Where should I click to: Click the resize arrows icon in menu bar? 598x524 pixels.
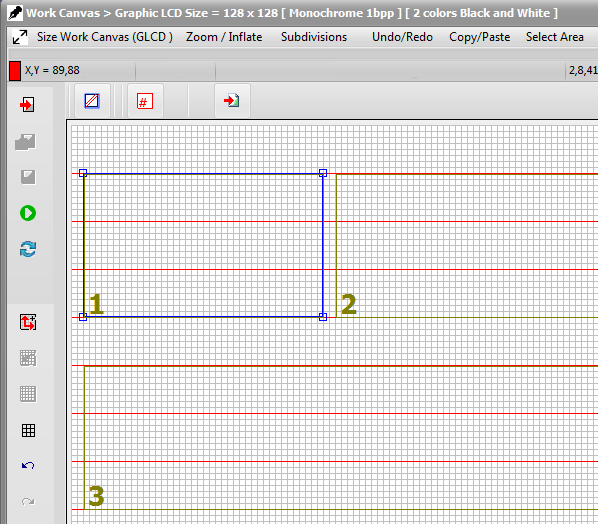pos(19,37)
